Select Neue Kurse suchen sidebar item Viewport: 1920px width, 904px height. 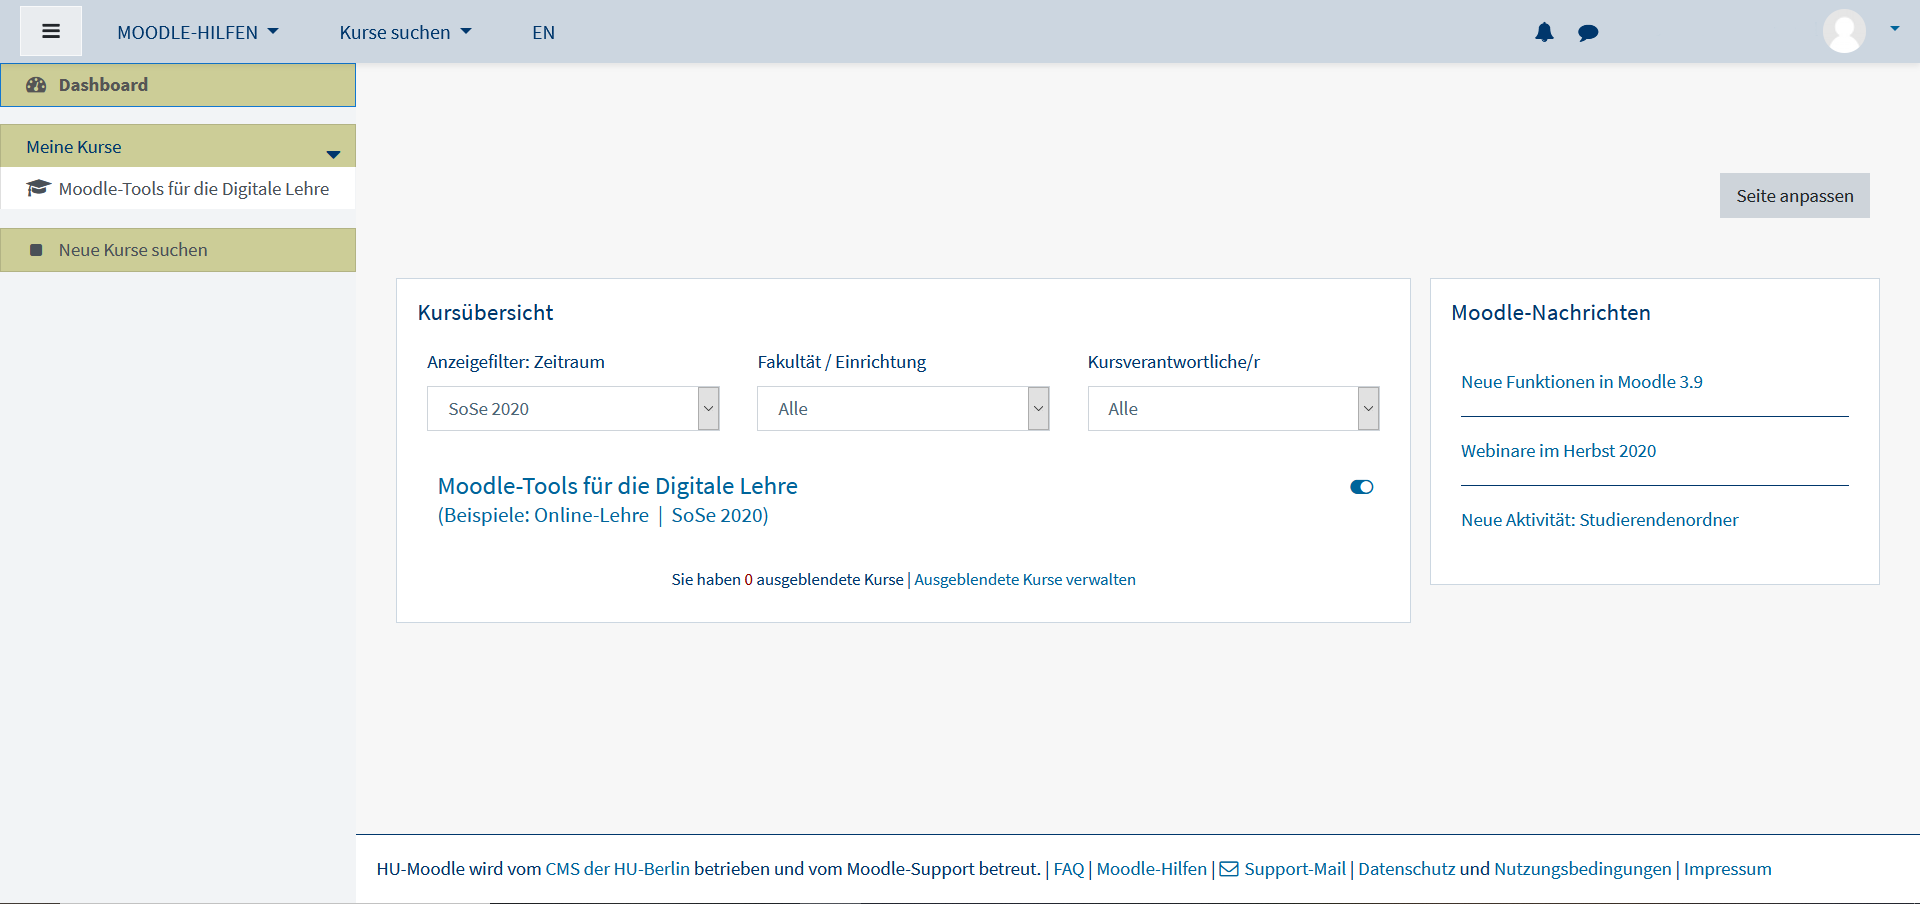178,250
